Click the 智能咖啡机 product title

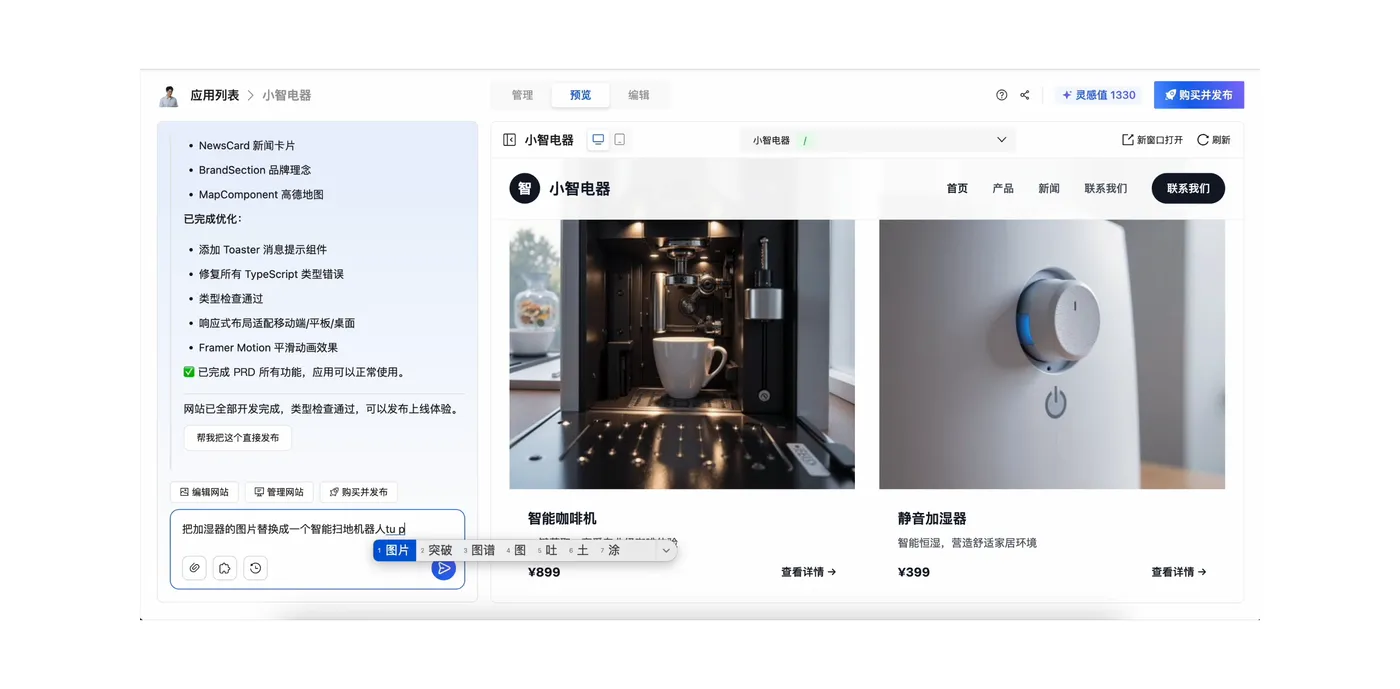(562, 518)
